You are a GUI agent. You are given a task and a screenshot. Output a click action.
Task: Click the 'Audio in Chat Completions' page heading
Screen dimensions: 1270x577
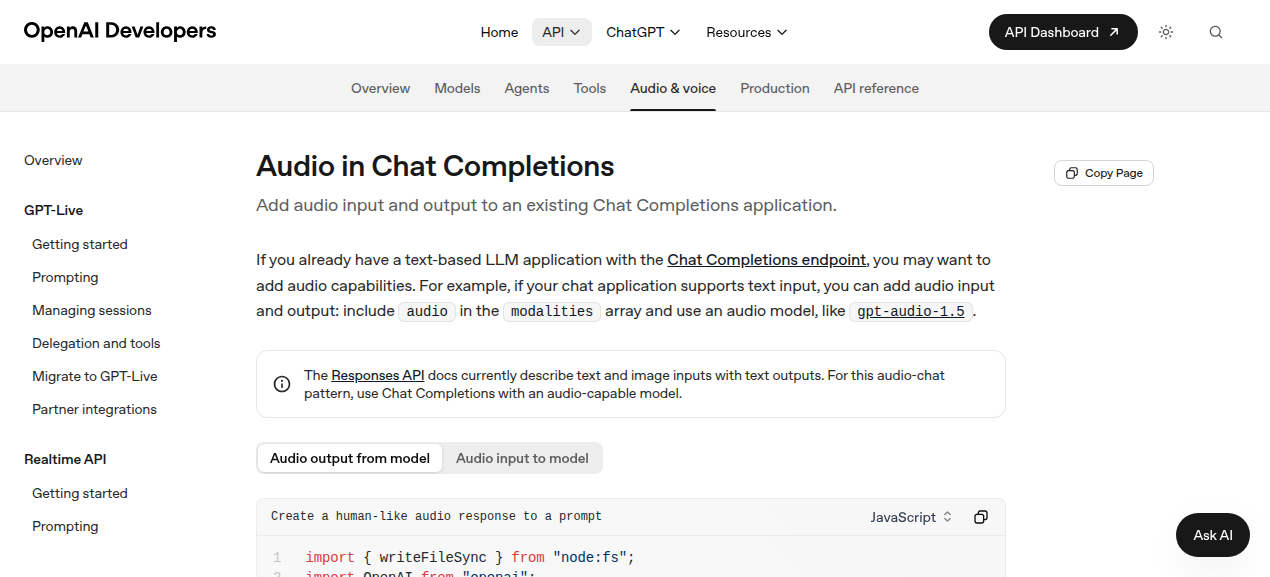click(435, 166)
